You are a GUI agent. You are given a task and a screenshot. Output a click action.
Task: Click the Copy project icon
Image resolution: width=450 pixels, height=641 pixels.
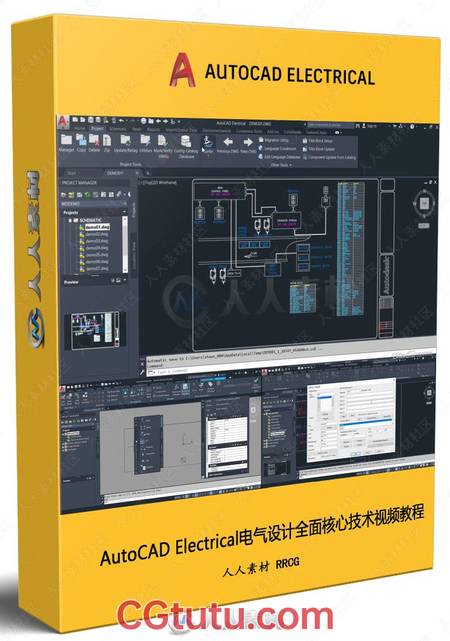tap(81, 140)
